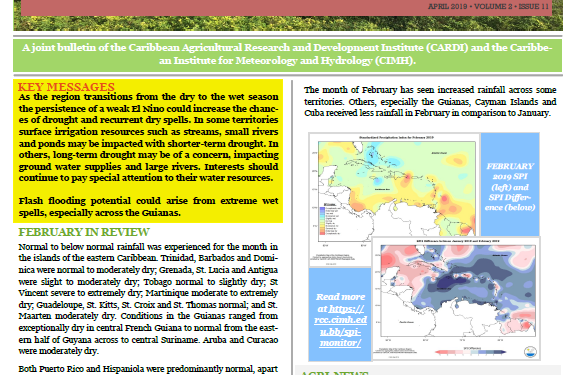The image size is (573, 375).
Task: Click the KEY MESSAGES heading
Action: click(66, 87)
